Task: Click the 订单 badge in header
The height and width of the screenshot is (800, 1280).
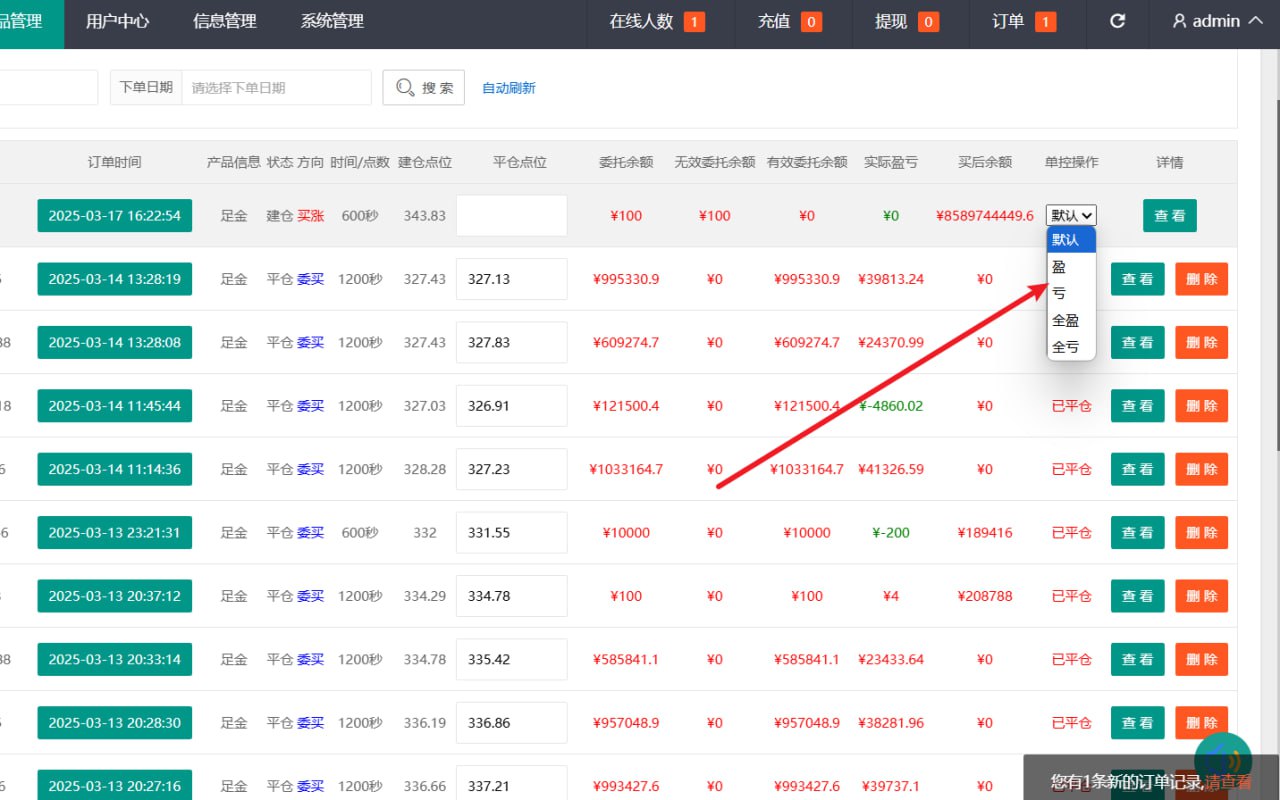Action: [x=1023, y=21]
